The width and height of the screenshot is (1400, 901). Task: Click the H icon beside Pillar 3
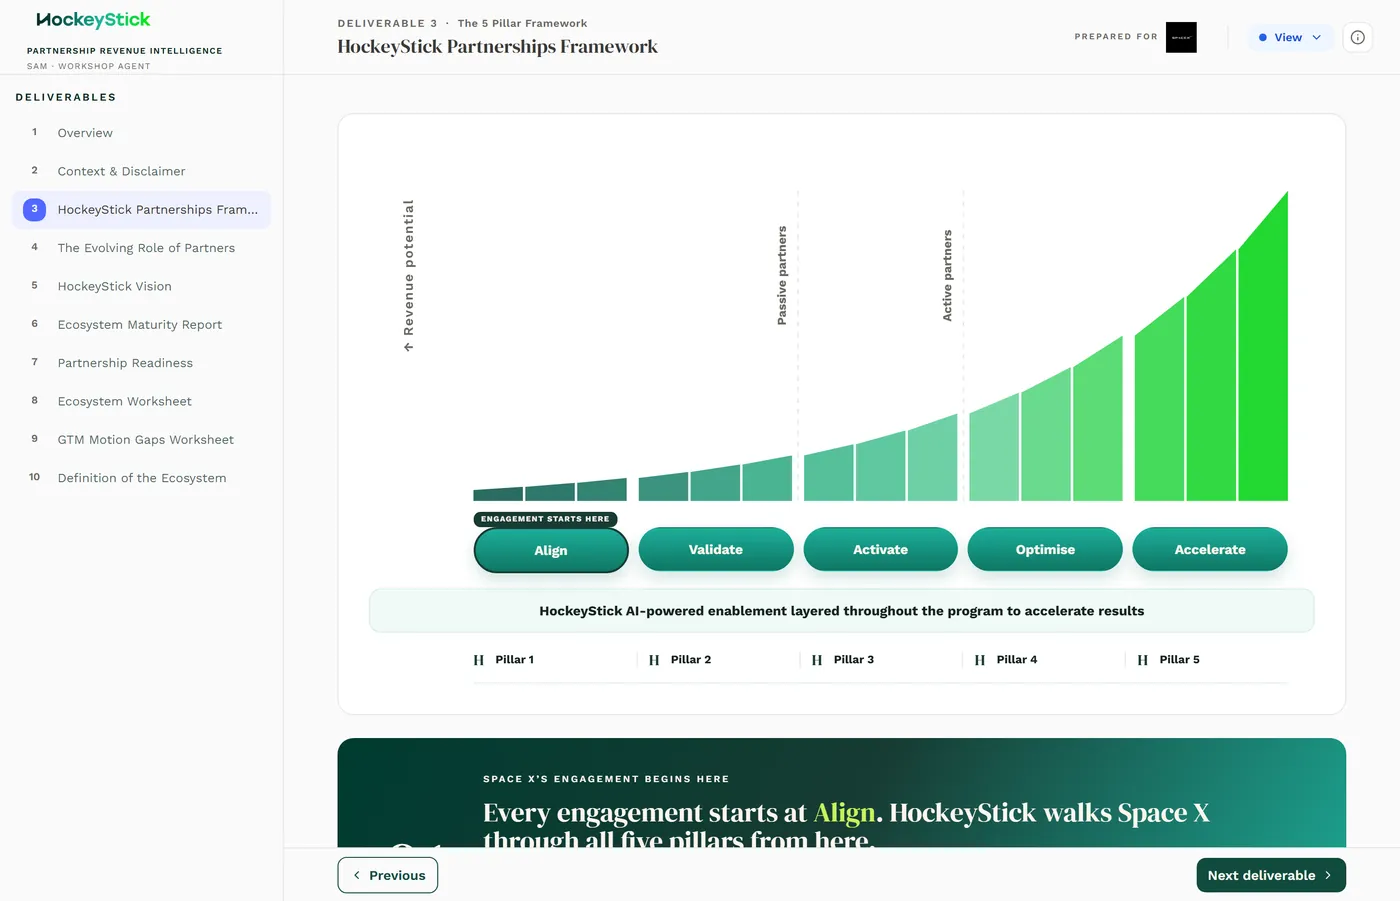[x=817, y=660]
